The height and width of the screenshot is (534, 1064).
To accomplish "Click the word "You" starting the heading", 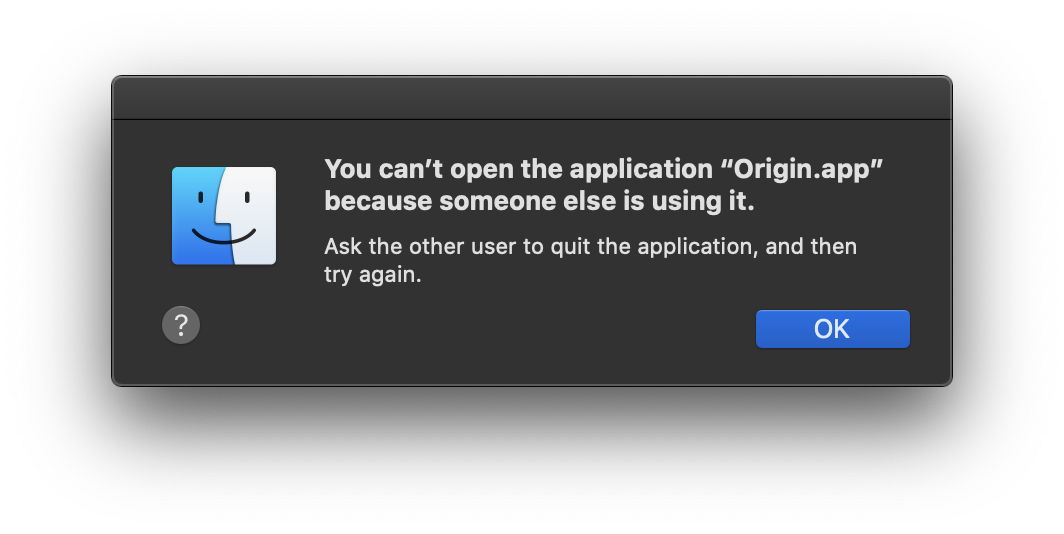I will 348,169.
